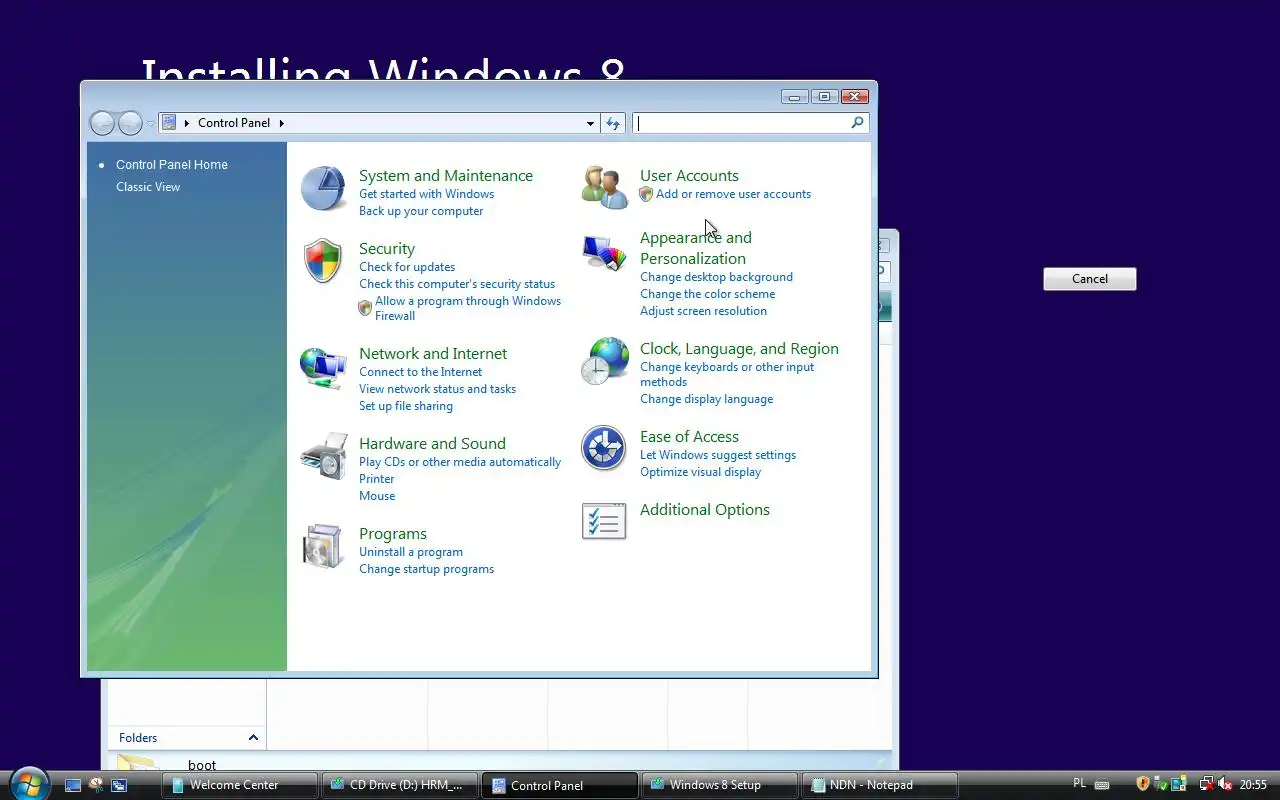Click Get started with Windows link

427,194
